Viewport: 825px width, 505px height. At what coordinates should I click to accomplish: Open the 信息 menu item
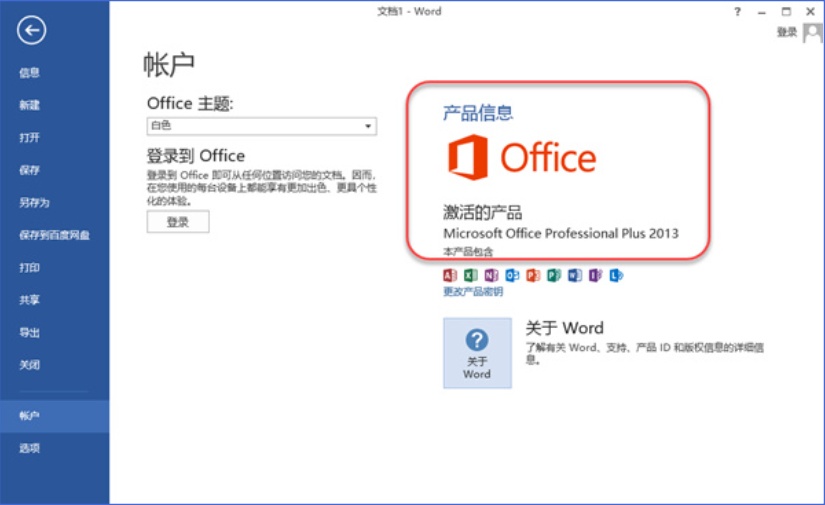pyautogui.click(x=29, y=73)
